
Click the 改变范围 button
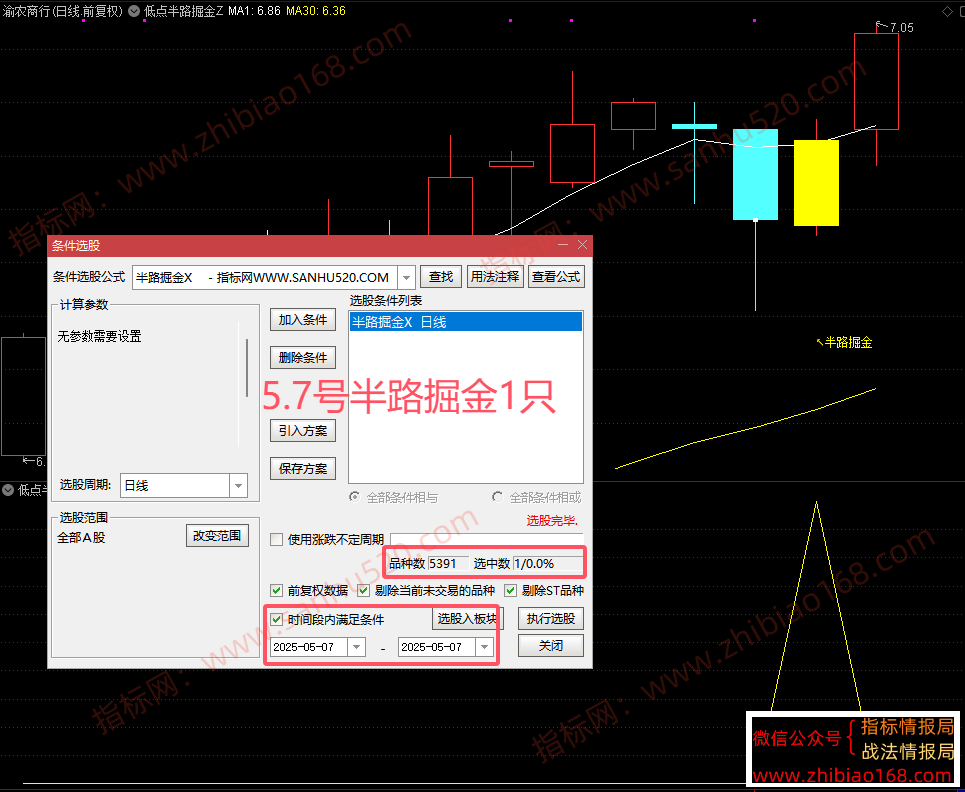click(217, 536)
